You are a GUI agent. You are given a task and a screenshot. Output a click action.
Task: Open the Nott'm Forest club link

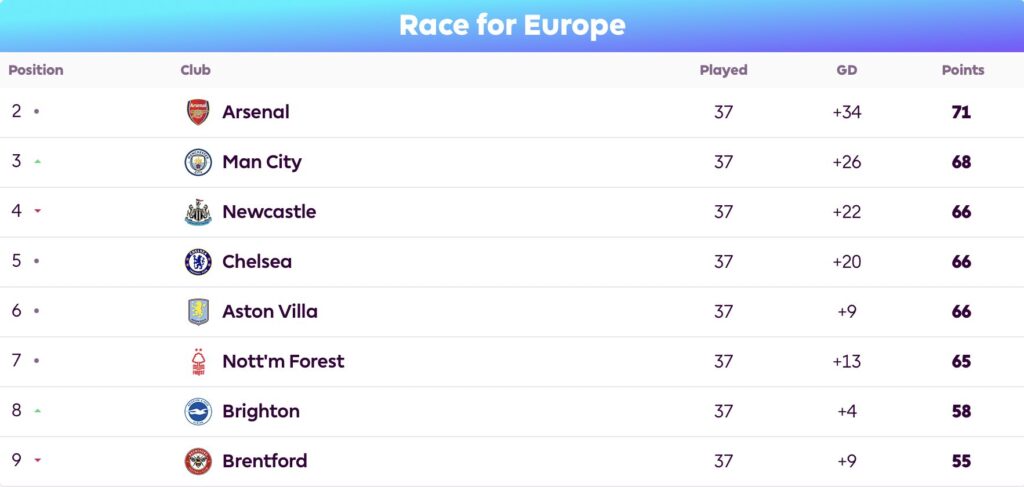point(283,362)
